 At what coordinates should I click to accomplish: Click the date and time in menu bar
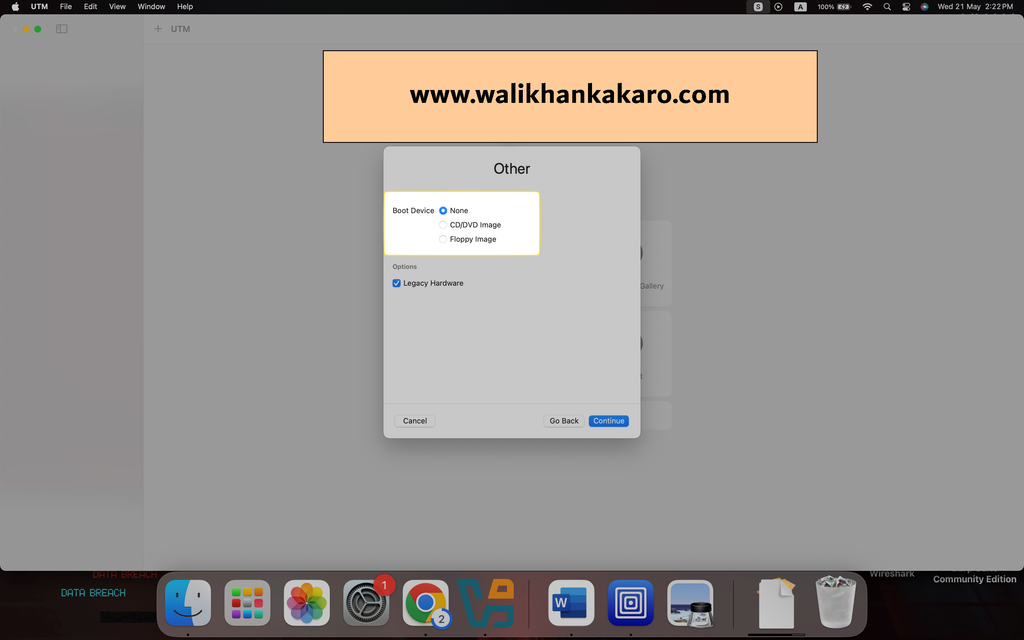pyautogui.click(x=975, y=7)
